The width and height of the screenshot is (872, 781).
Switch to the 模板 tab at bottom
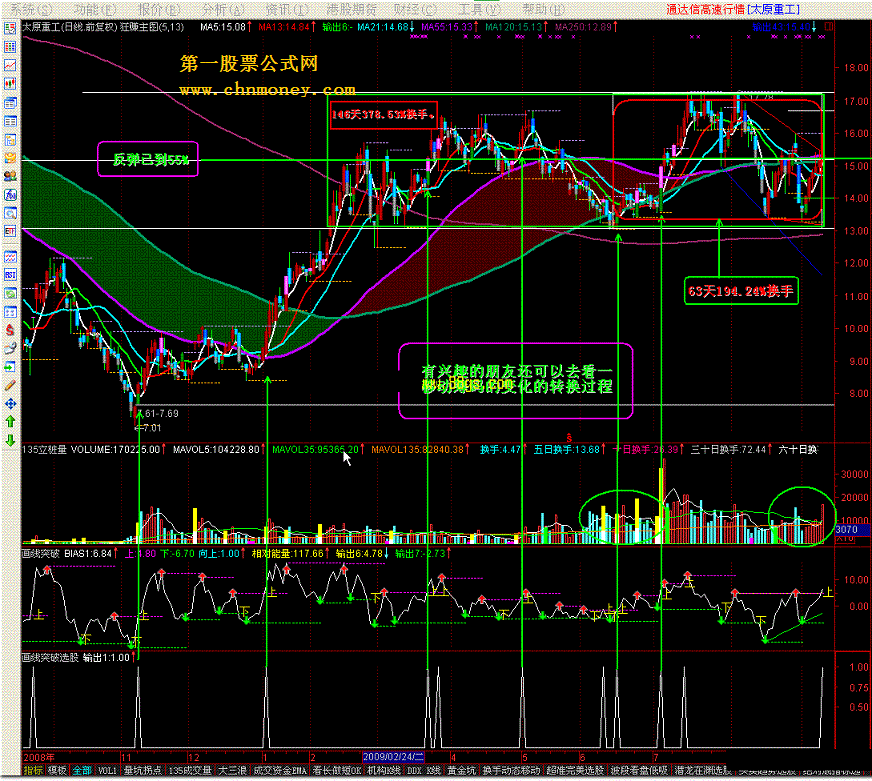tap(57, 770)
